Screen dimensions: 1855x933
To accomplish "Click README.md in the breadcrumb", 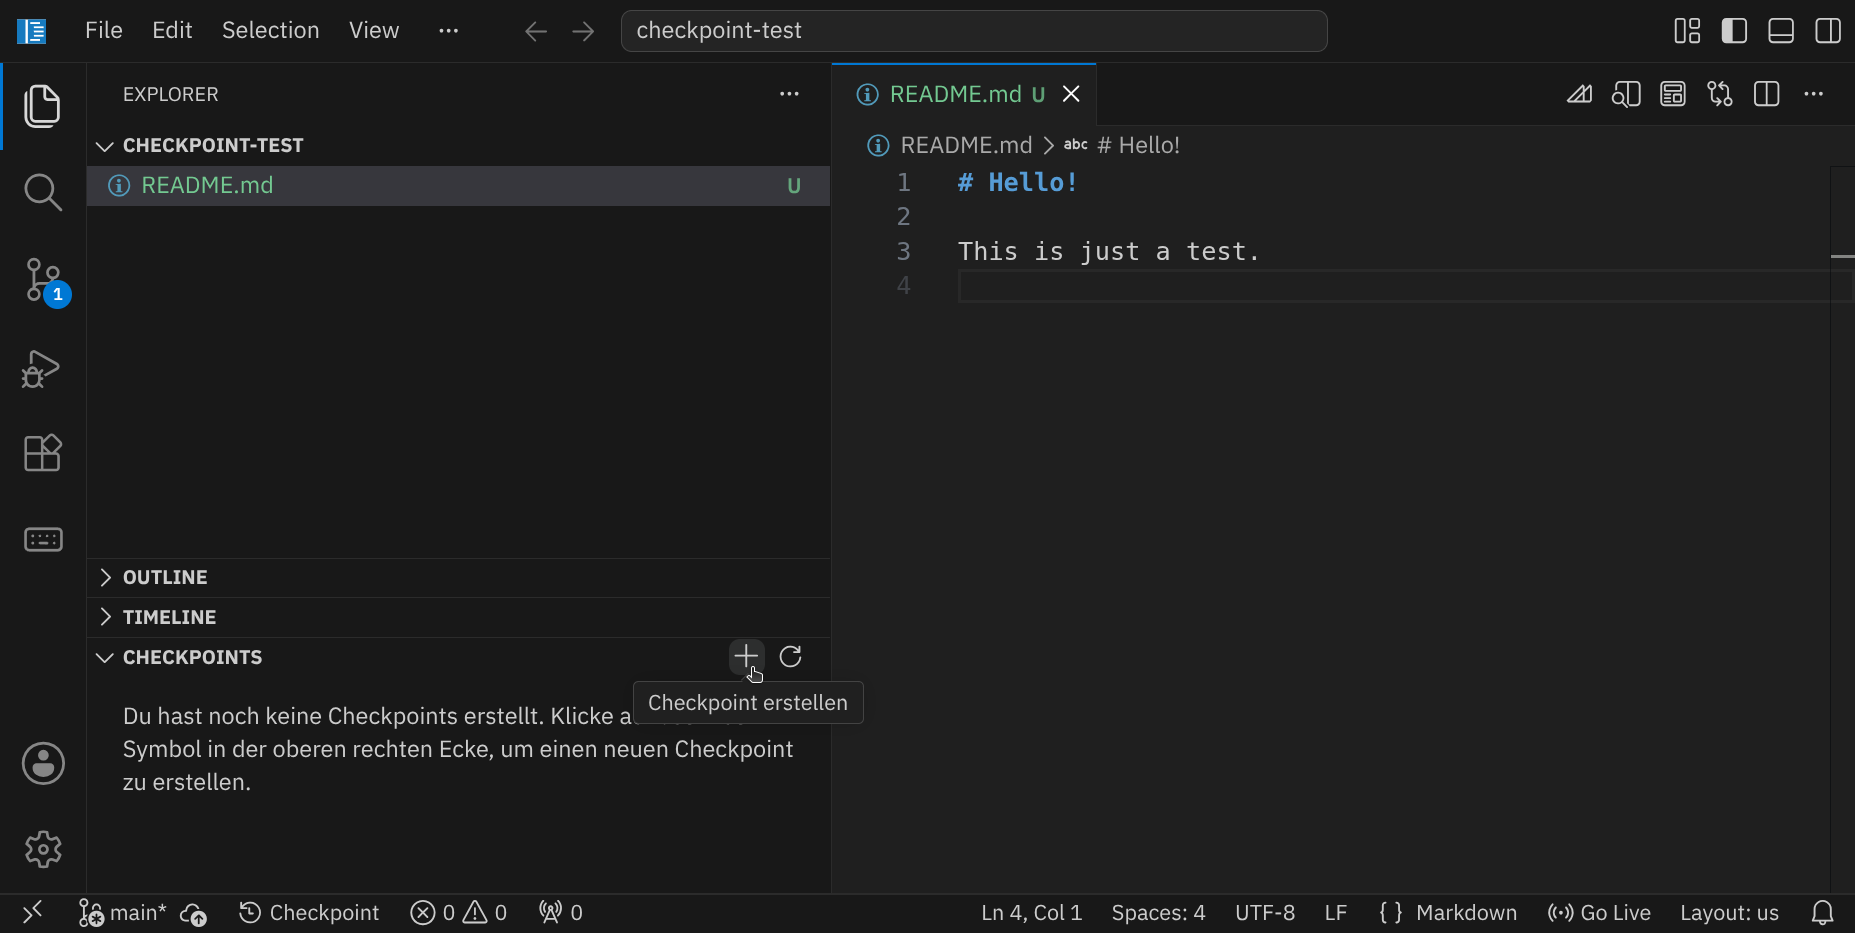I will pyautogui.click(x=966, y=145).
